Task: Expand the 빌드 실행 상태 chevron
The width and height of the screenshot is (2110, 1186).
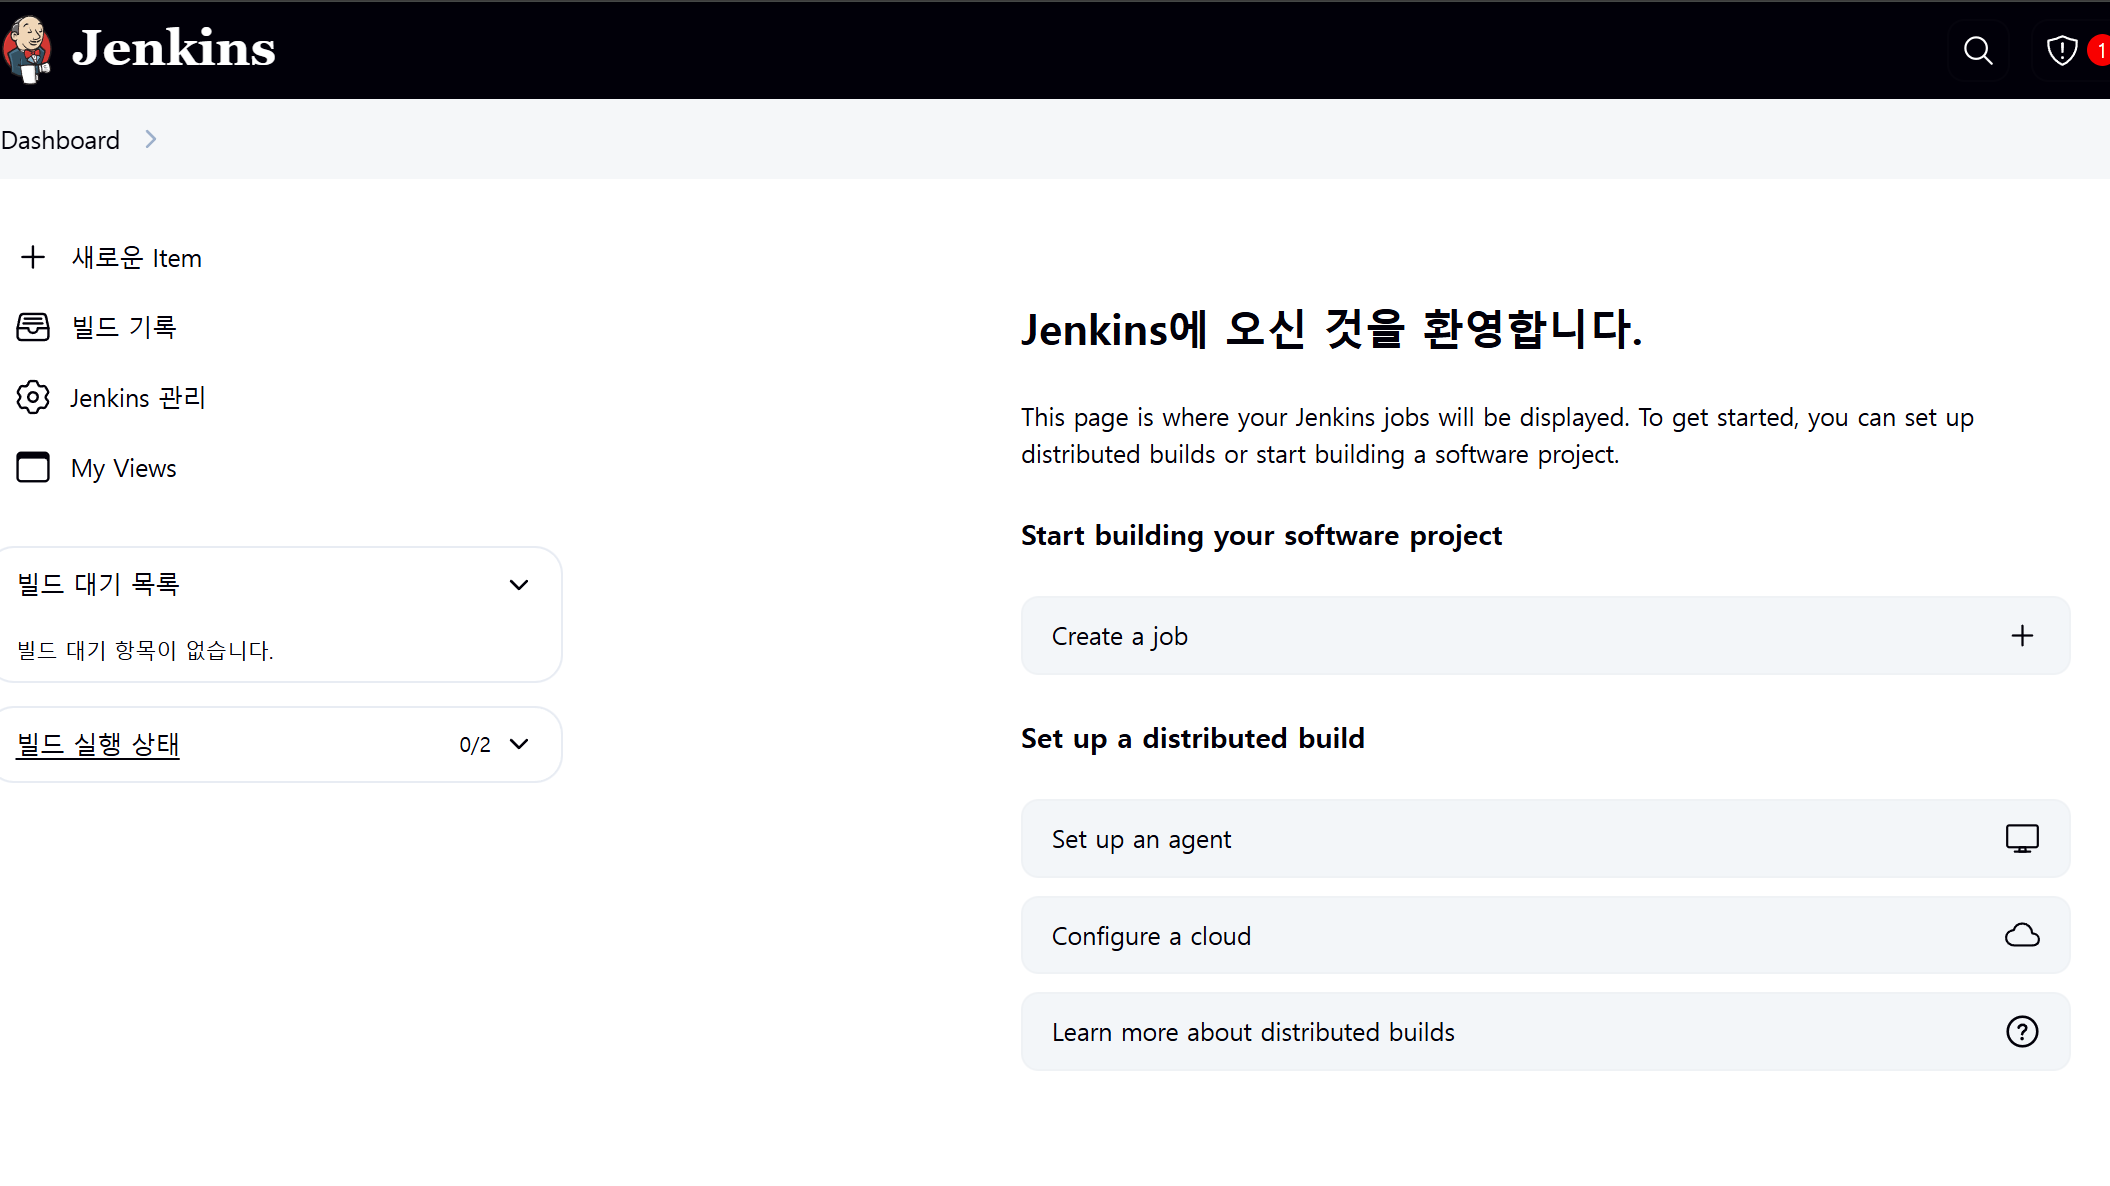Action: click(519, 744)
